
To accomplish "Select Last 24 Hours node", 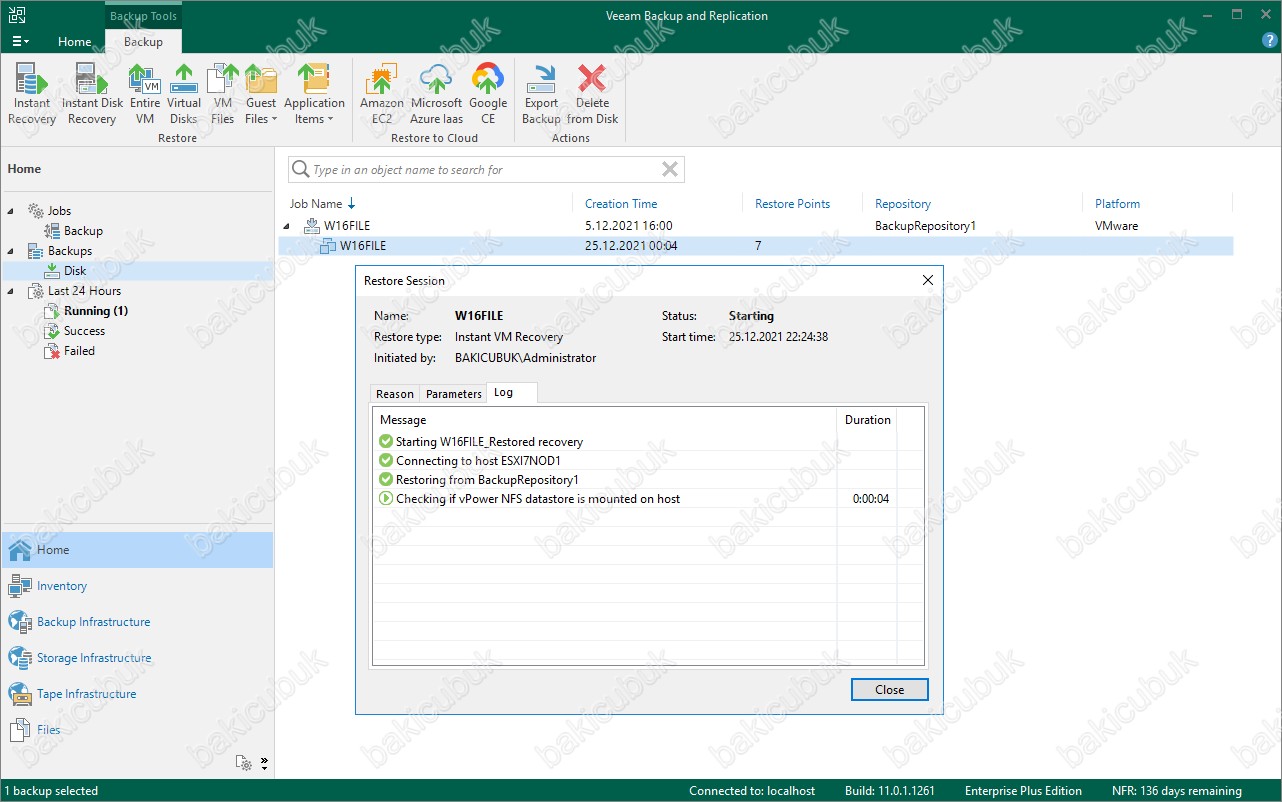I will click(x=84, y=291).
